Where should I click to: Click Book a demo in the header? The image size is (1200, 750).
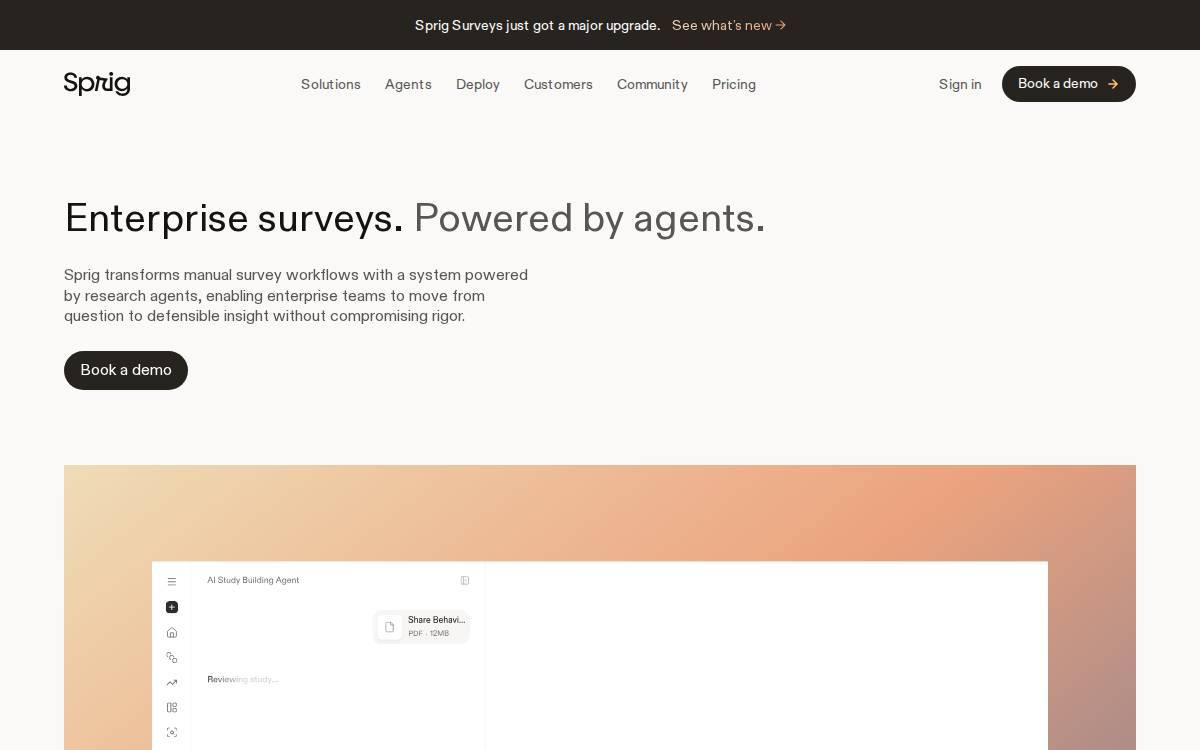(x=1069, y=84)
